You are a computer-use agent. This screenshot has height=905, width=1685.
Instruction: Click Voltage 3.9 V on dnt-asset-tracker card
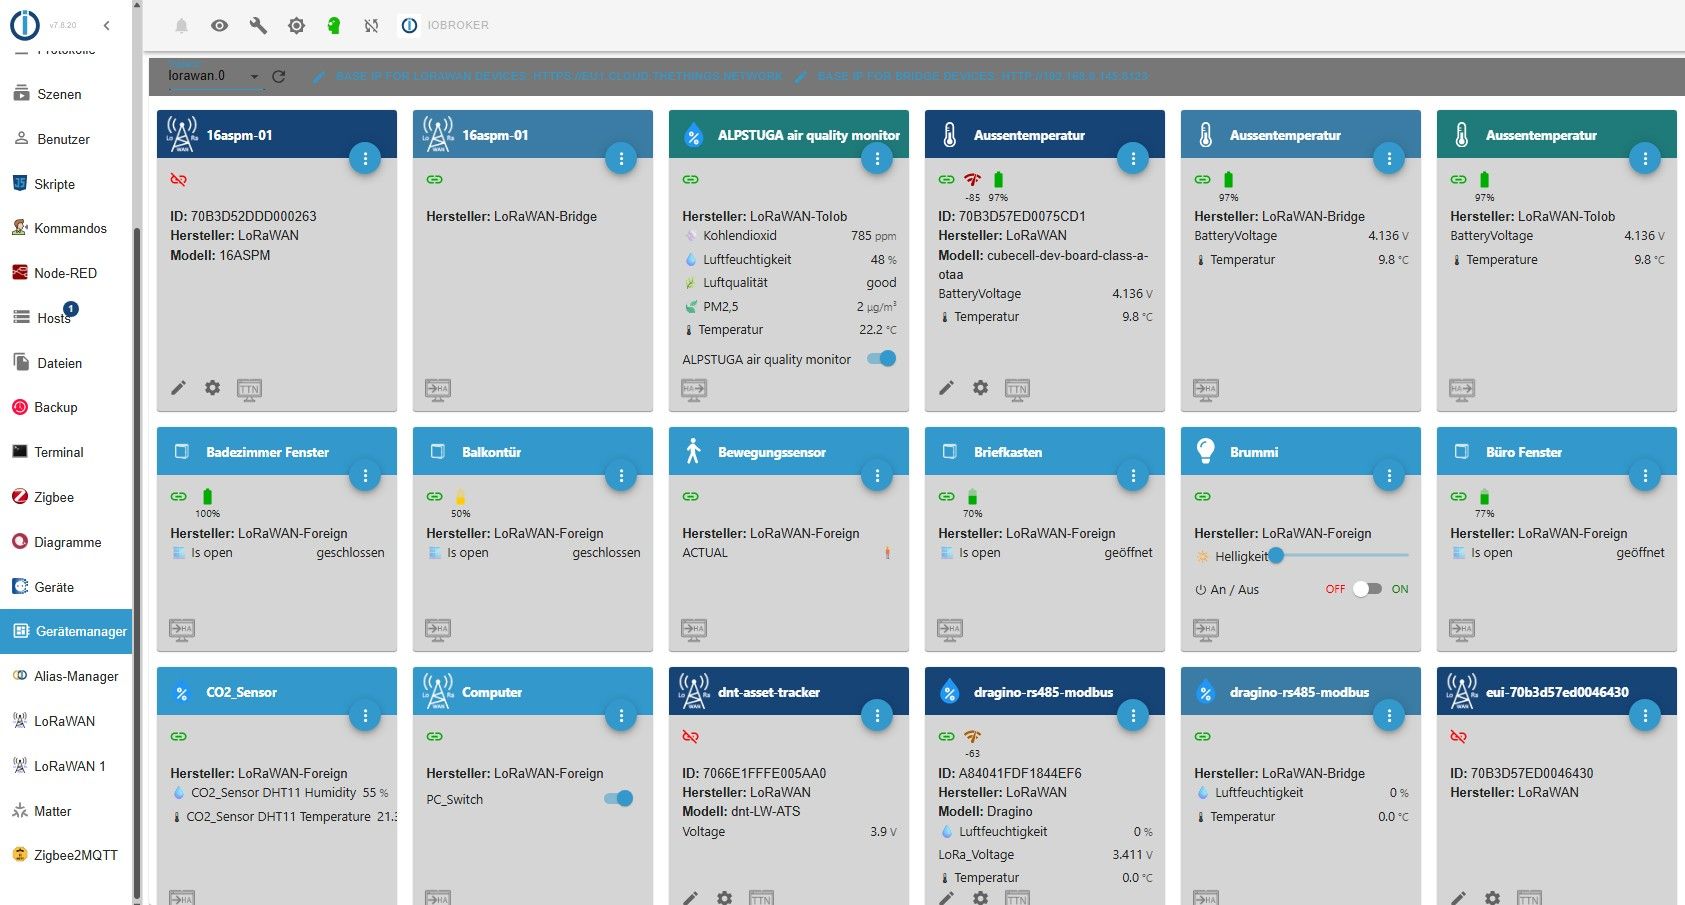point(883,832)
